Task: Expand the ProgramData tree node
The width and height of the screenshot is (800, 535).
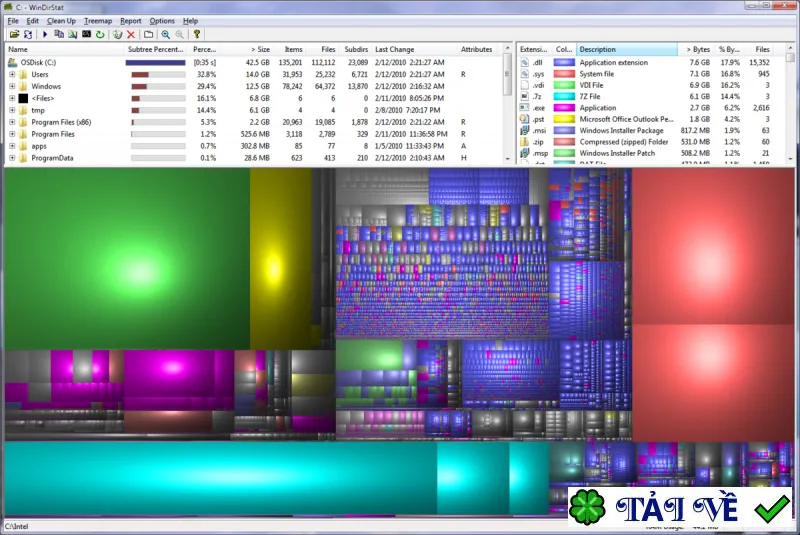Action: [12, 158]
